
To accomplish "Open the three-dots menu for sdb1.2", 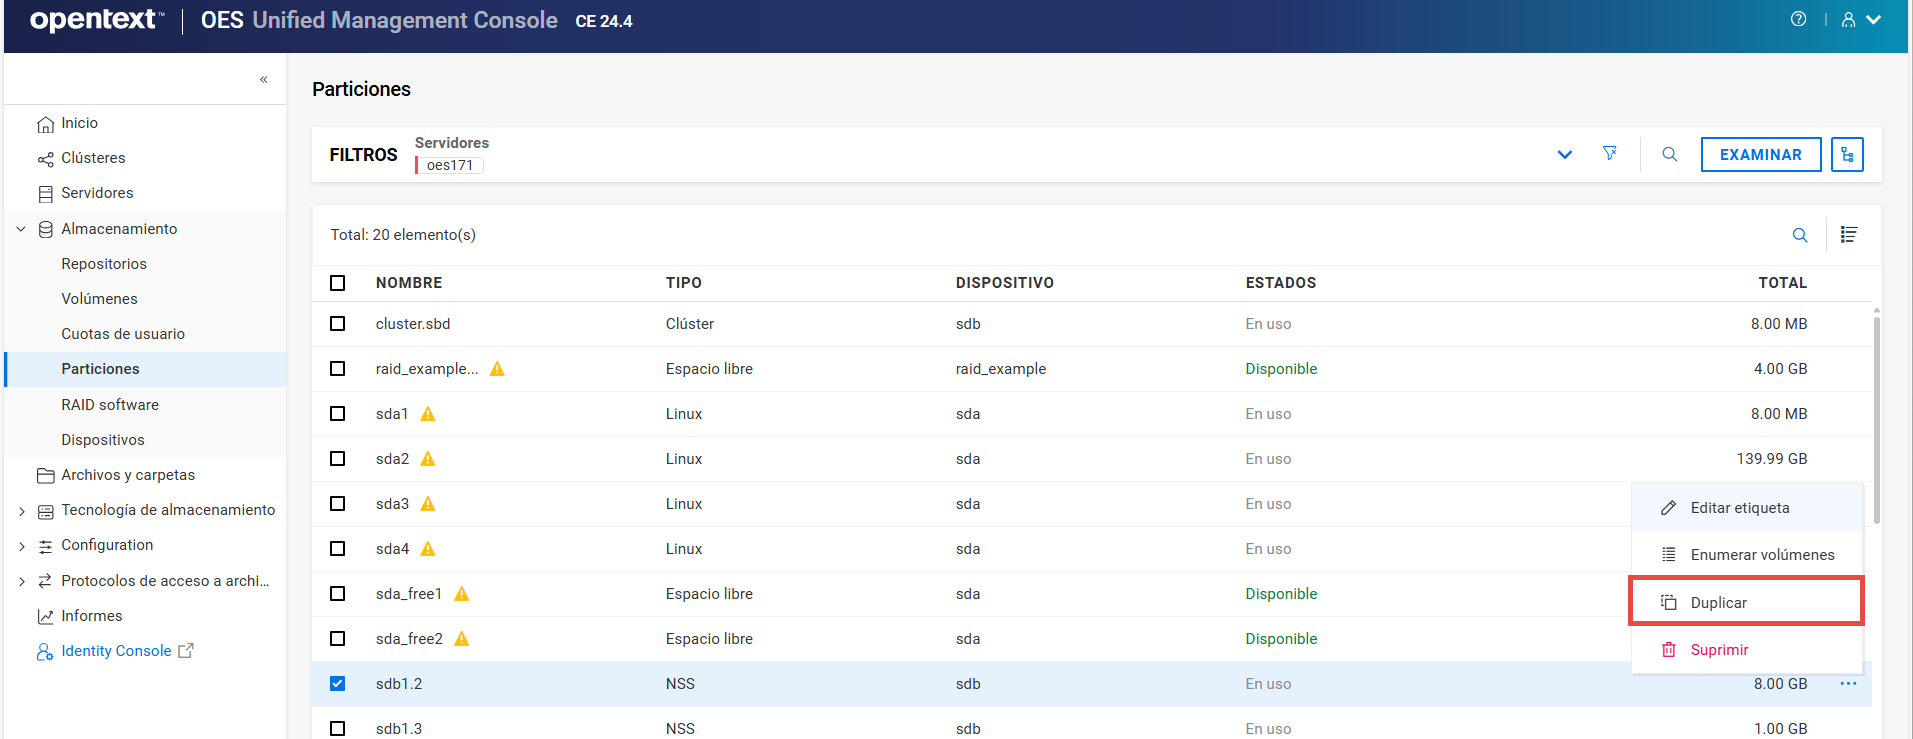I will (x=1848, y=684).
